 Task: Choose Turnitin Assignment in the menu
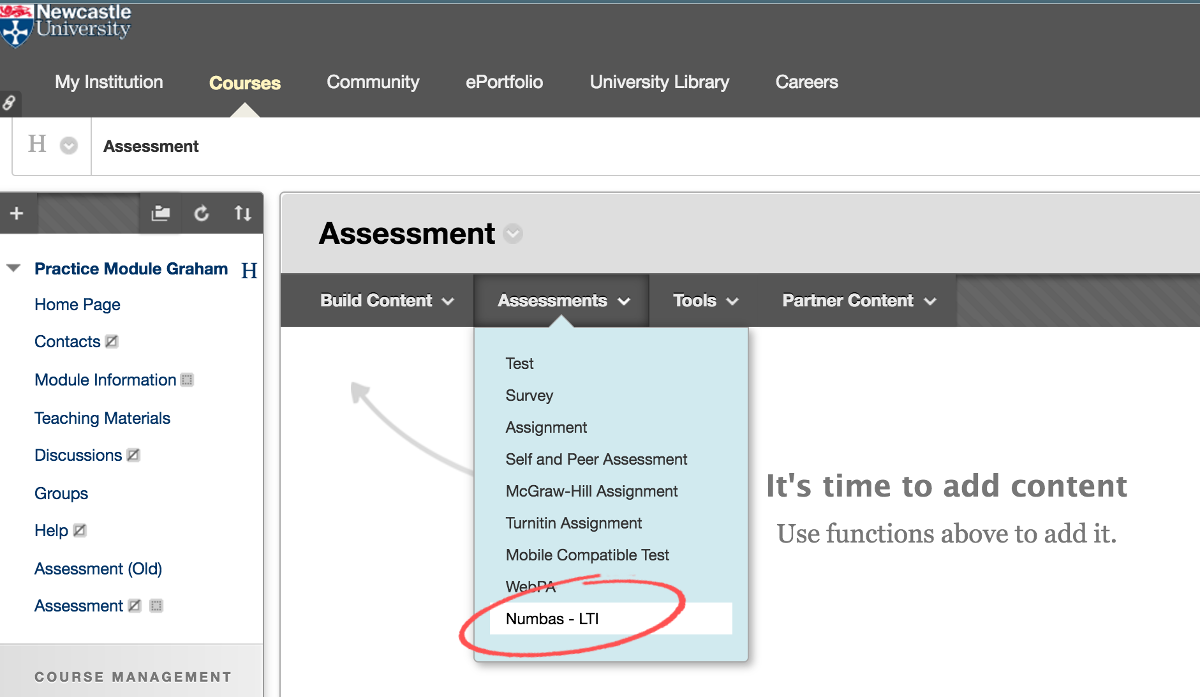573,523
